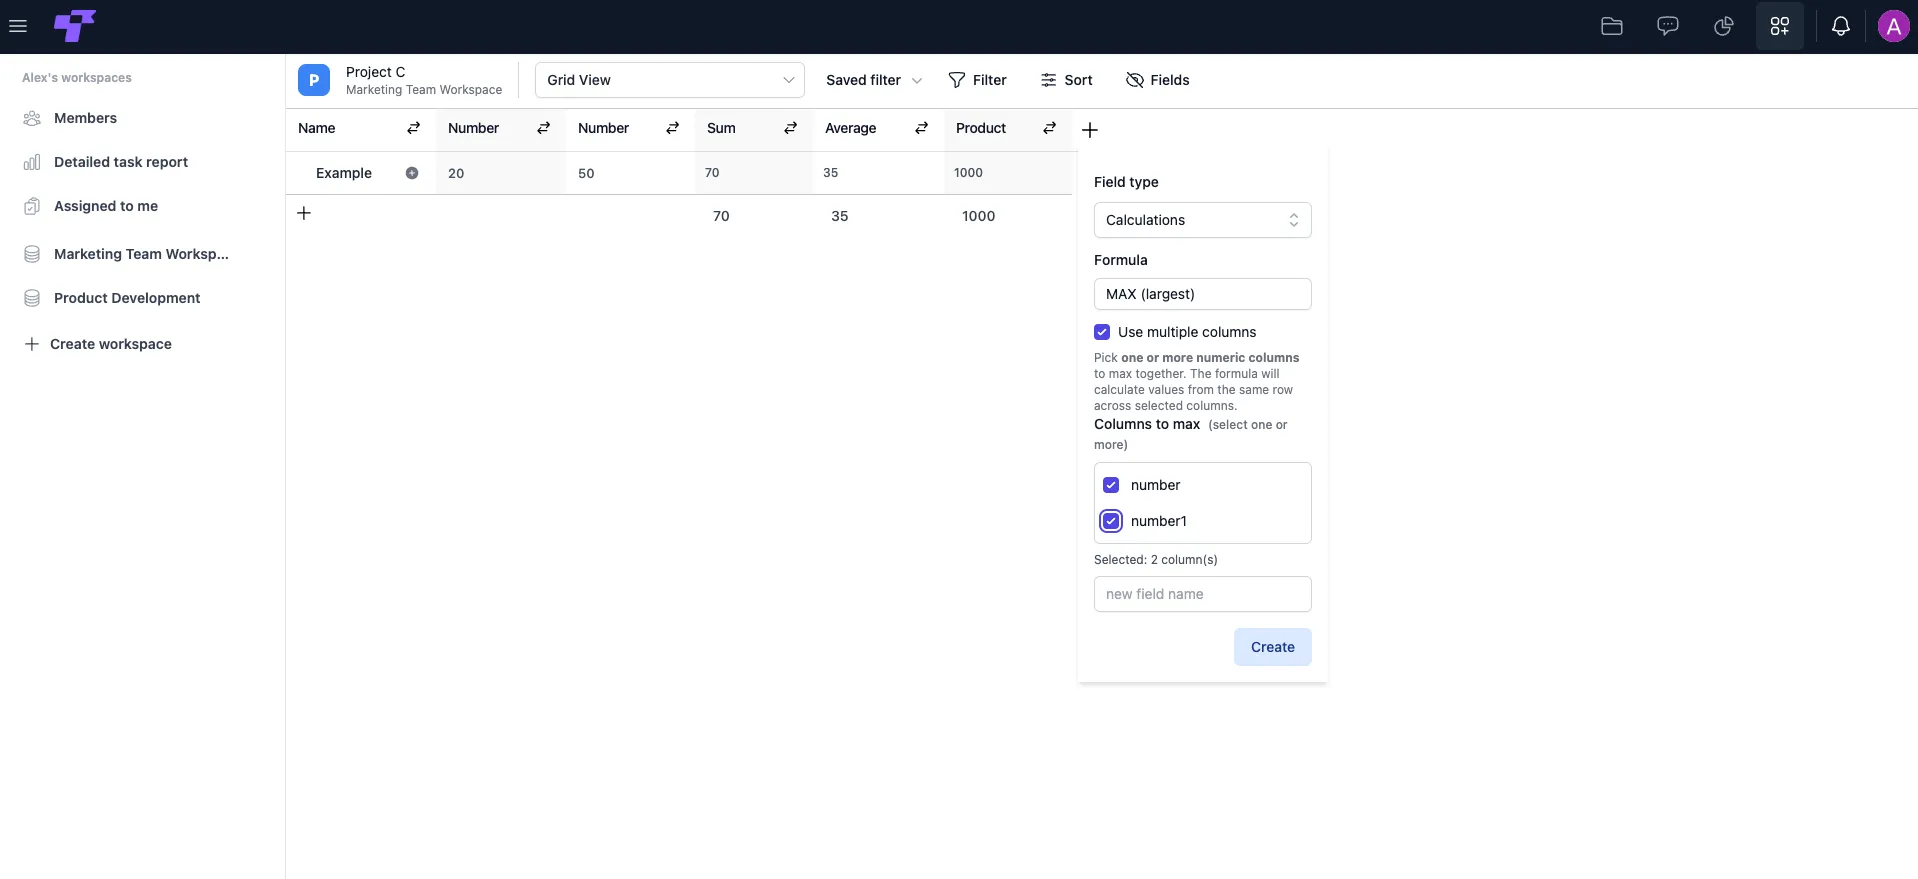The width and height of the screenshot is (1918, 879).
Task: Click the add apps grid icon
Action: 1780,26
